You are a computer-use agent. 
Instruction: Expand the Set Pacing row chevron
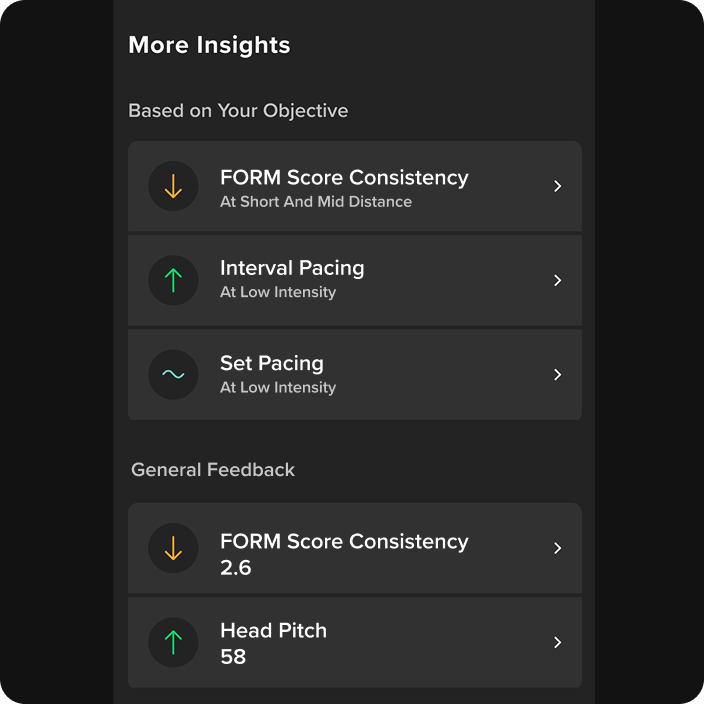[x=557, y=374]
